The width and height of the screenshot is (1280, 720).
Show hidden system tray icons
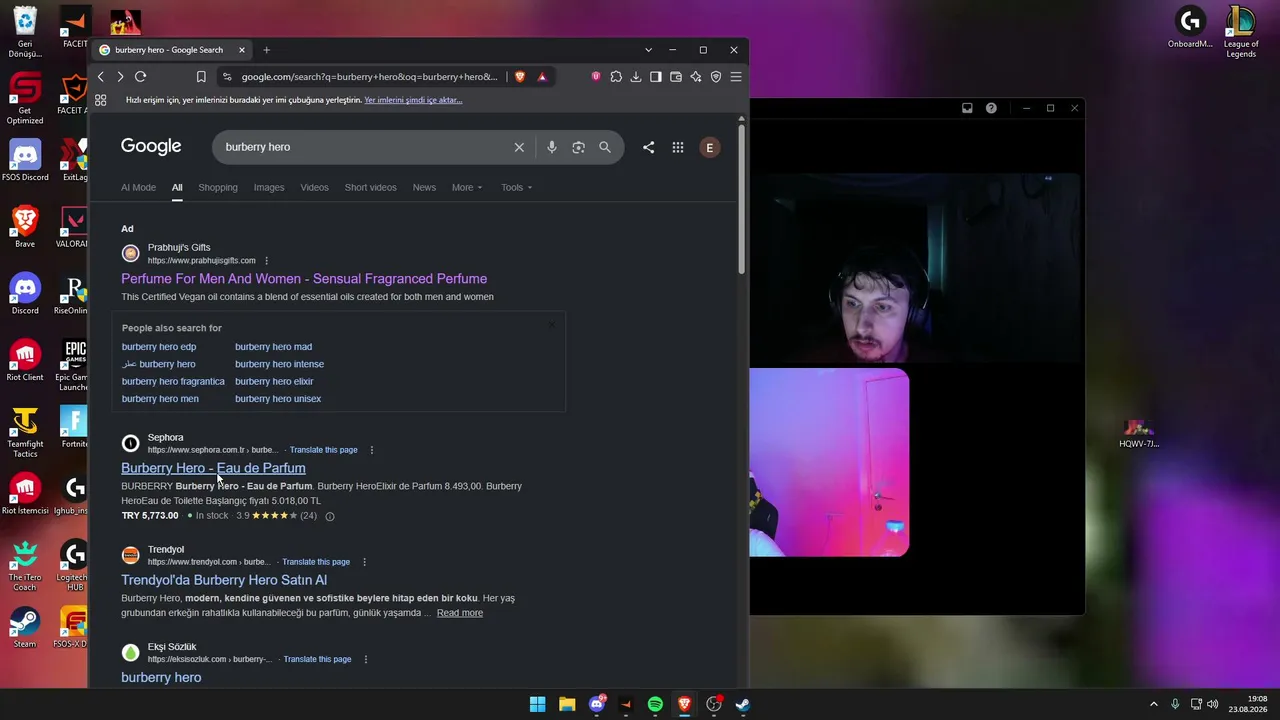1153,704
